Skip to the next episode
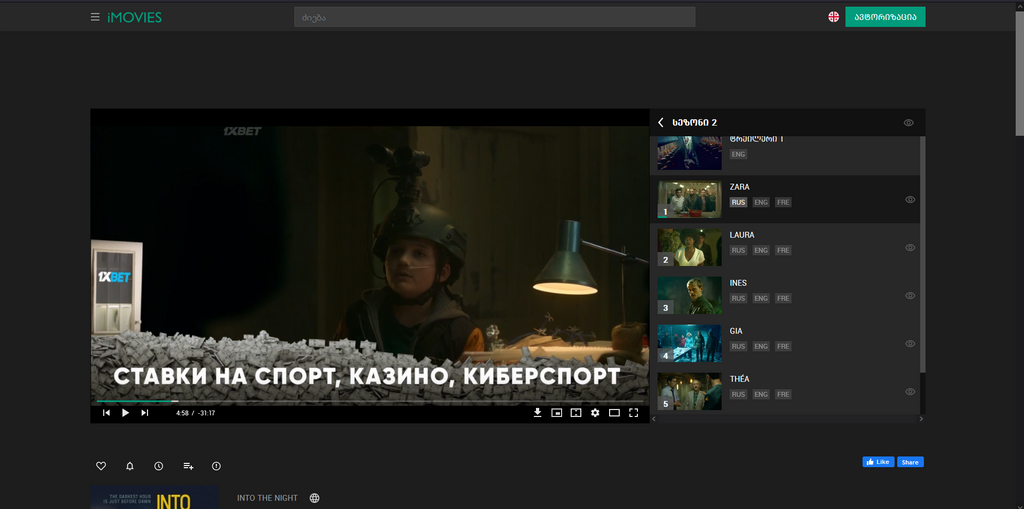This screenshot has height=509, width=1024. pyautogui.click(x=145, y=412)
